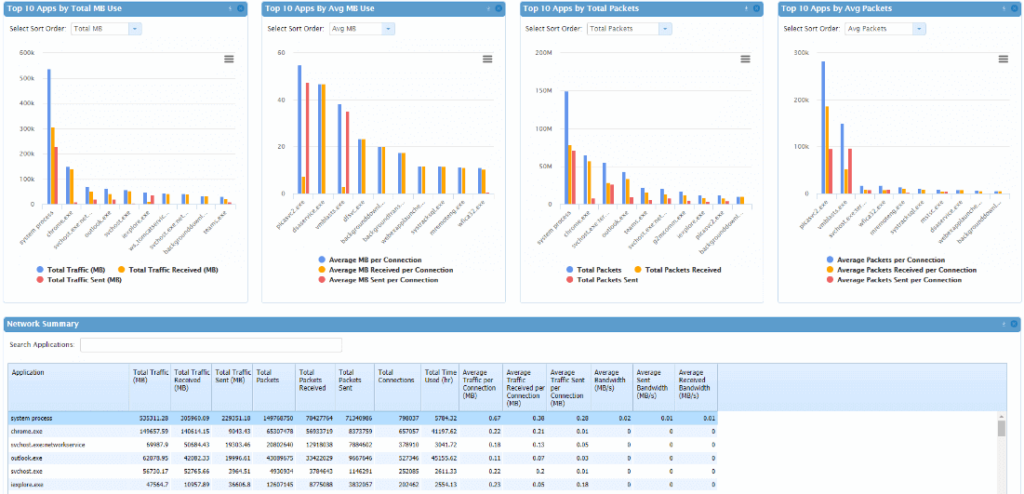The height and width of the screenshot is (494, 1024).
Task: Select the chrome.exe table row
Action: (x=363, y=432)
